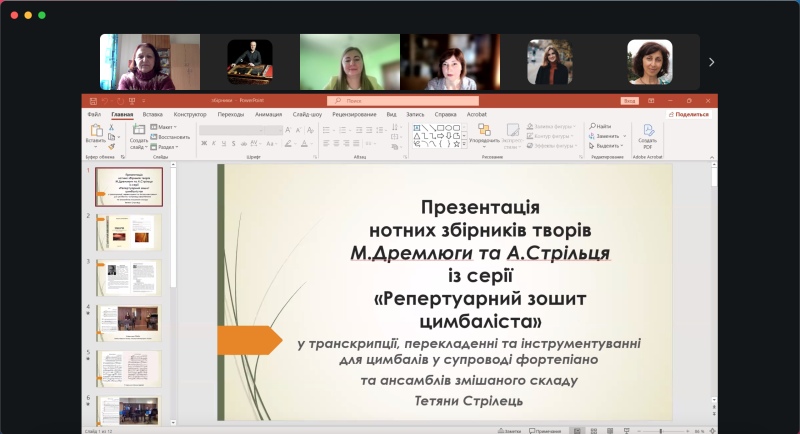Click the Share (Поделиться) button
The width and height of the screenshot is (800, 434).
[689, 114]
